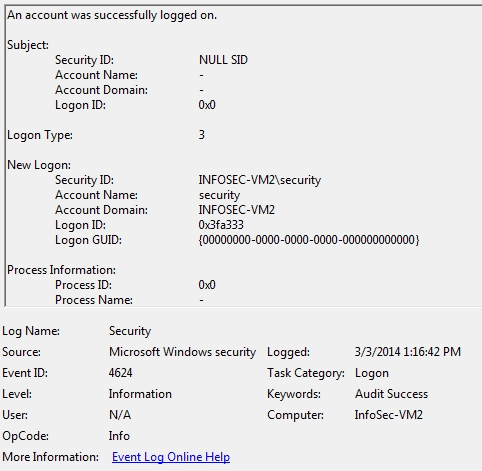The height and width of the screenshot is (471, 482).
Task: Select the User value N/A
Action: coord(120,415)
